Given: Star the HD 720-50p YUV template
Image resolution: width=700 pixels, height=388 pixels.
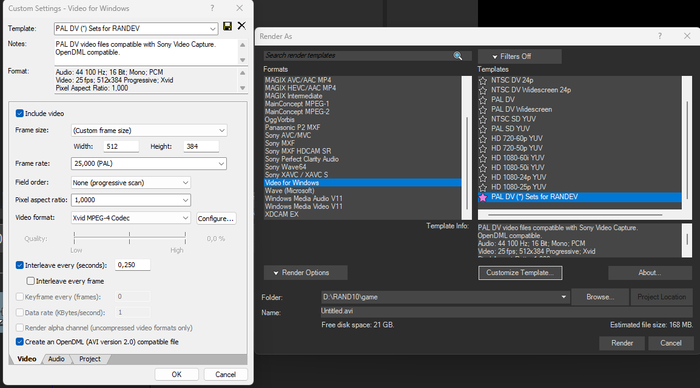Looking at the screenshot, I should click(x=483, y=148).
